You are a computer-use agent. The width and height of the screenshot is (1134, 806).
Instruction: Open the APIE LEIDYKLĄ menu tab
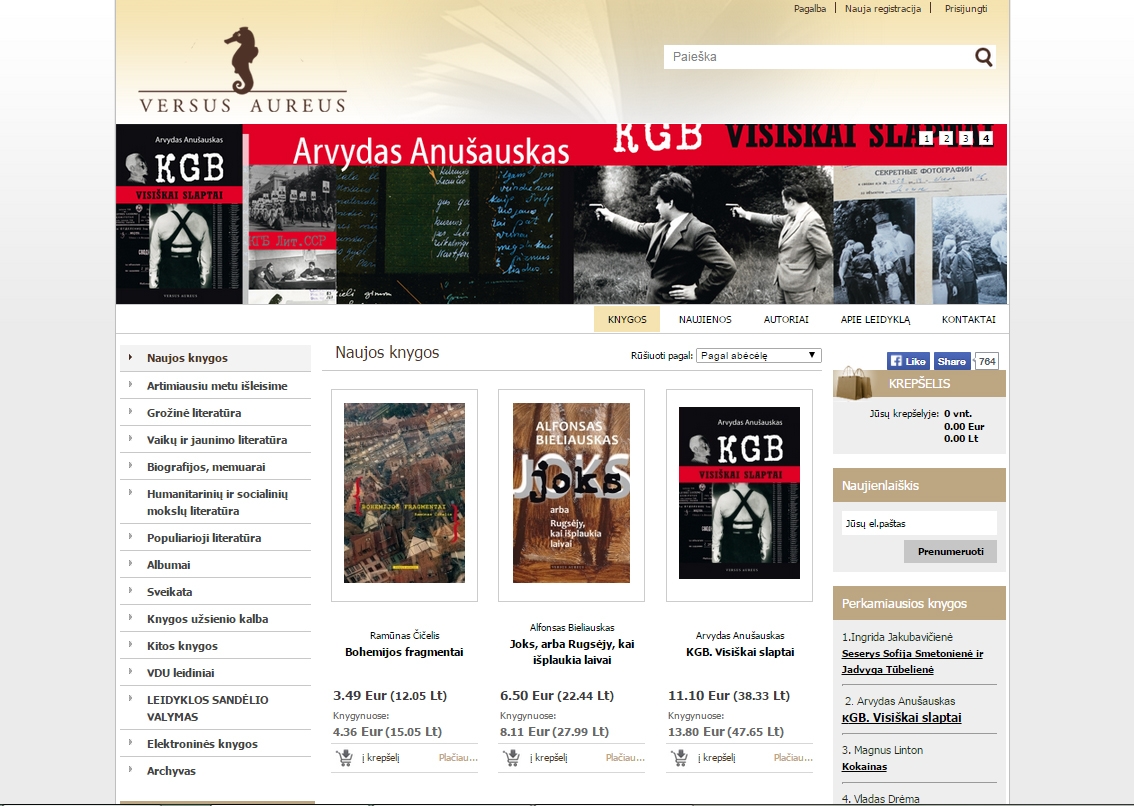pyautogui.click(x=875, y=319)
